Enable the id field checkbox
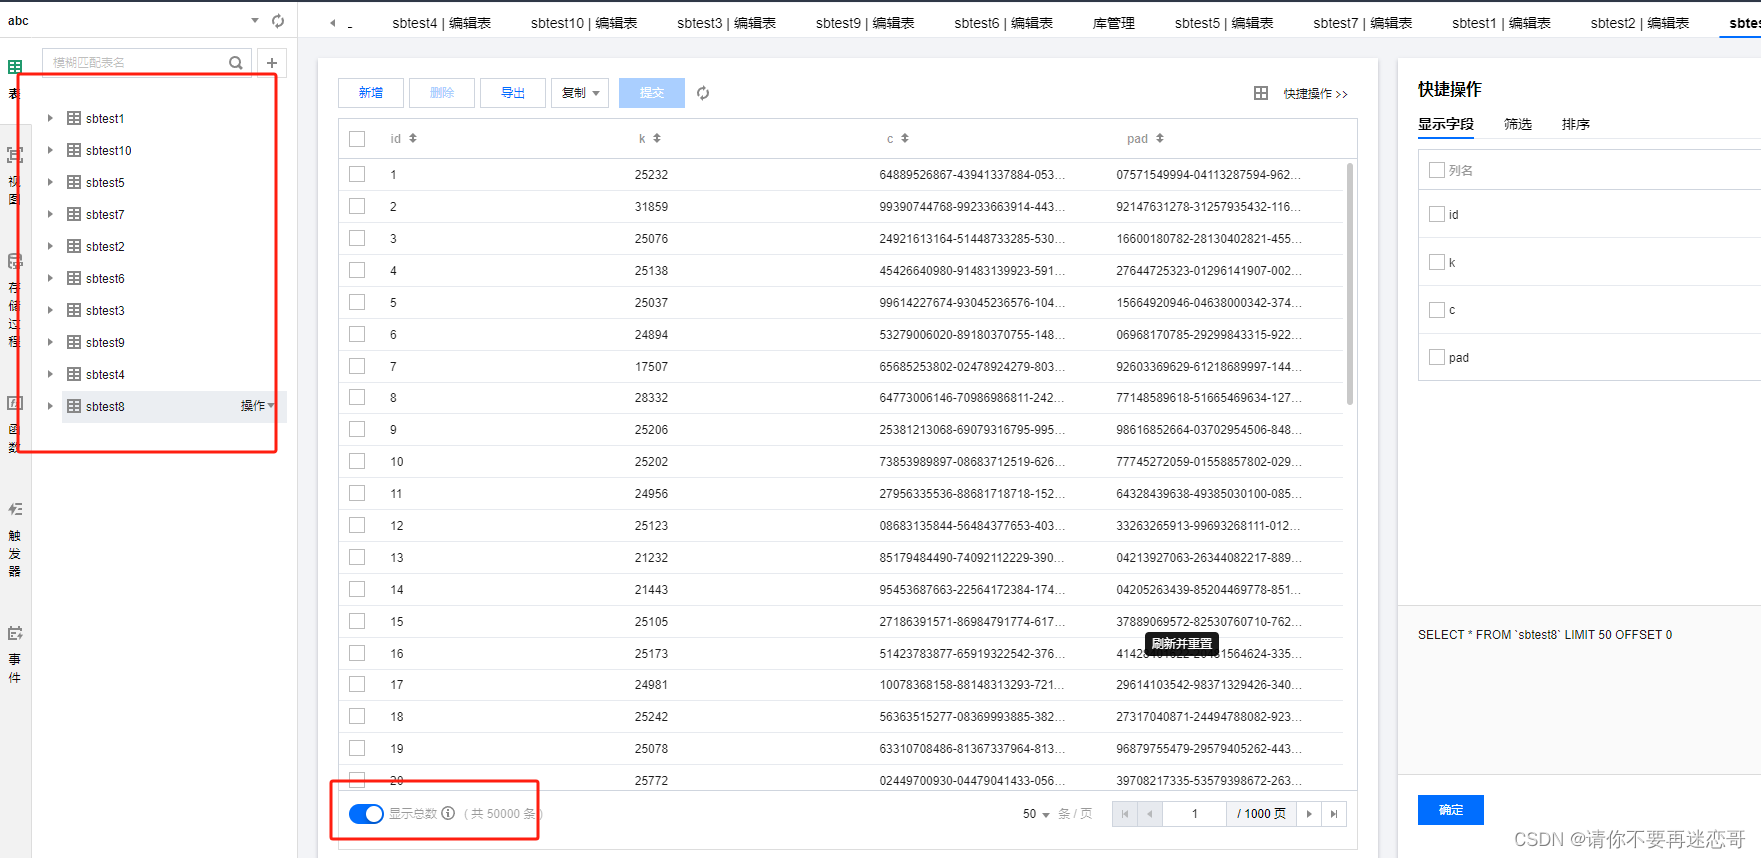 coord(1437,214)
